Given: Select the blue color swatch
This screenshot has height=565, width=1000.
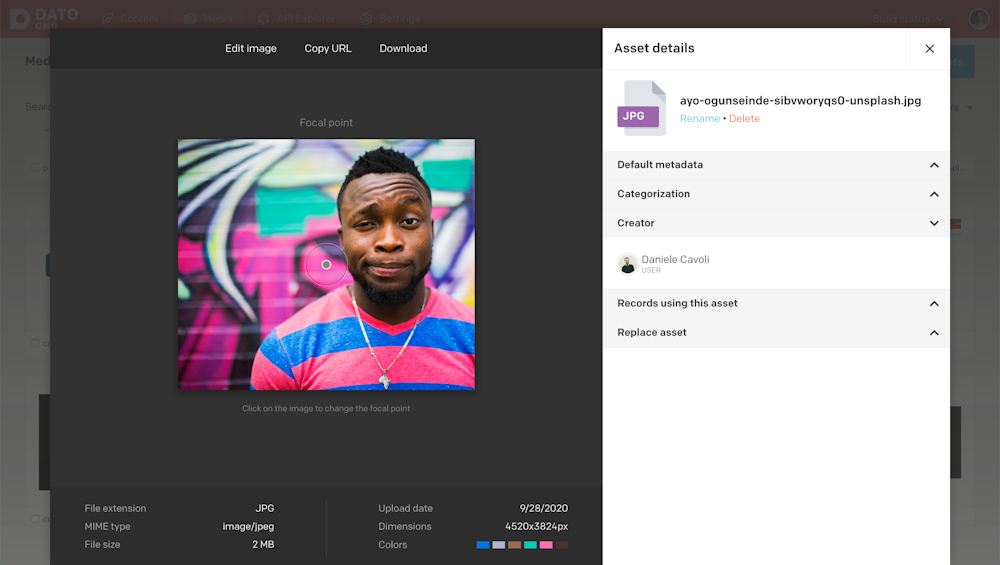Looking at the screenshot, I should click(483, 545).
